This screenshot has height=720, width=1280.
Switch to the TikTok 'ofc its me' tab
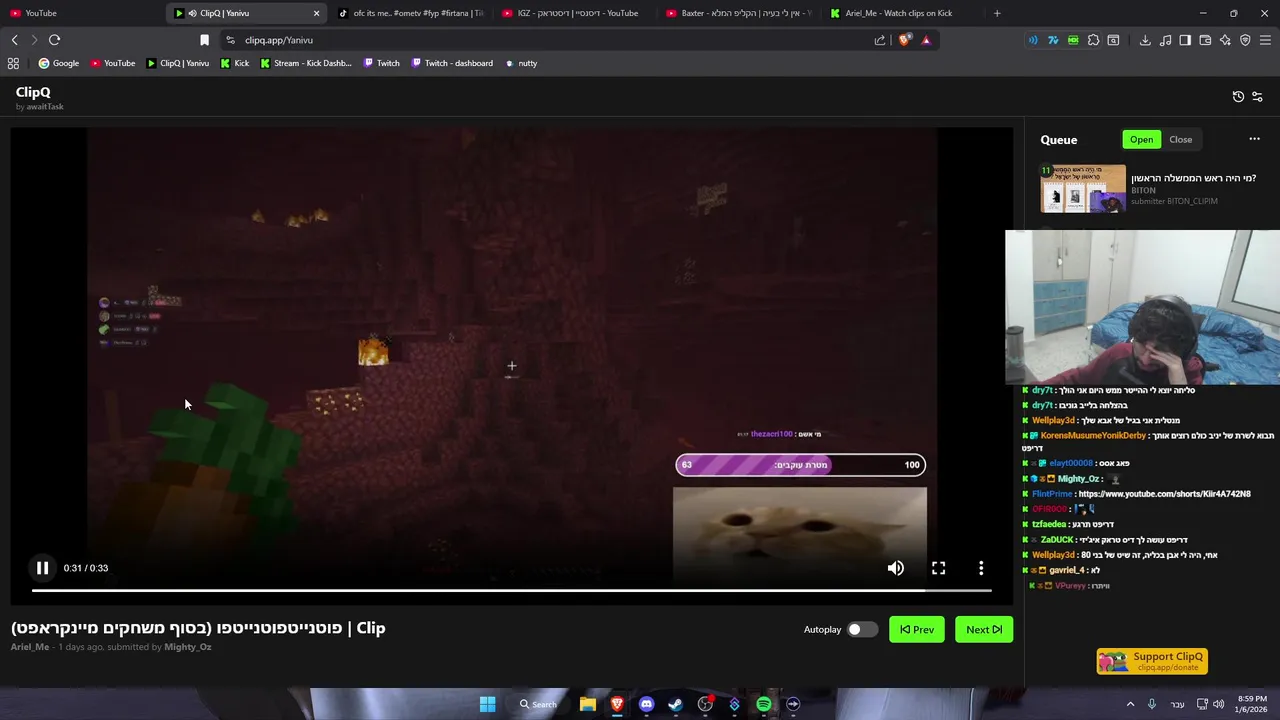[410, 13]
